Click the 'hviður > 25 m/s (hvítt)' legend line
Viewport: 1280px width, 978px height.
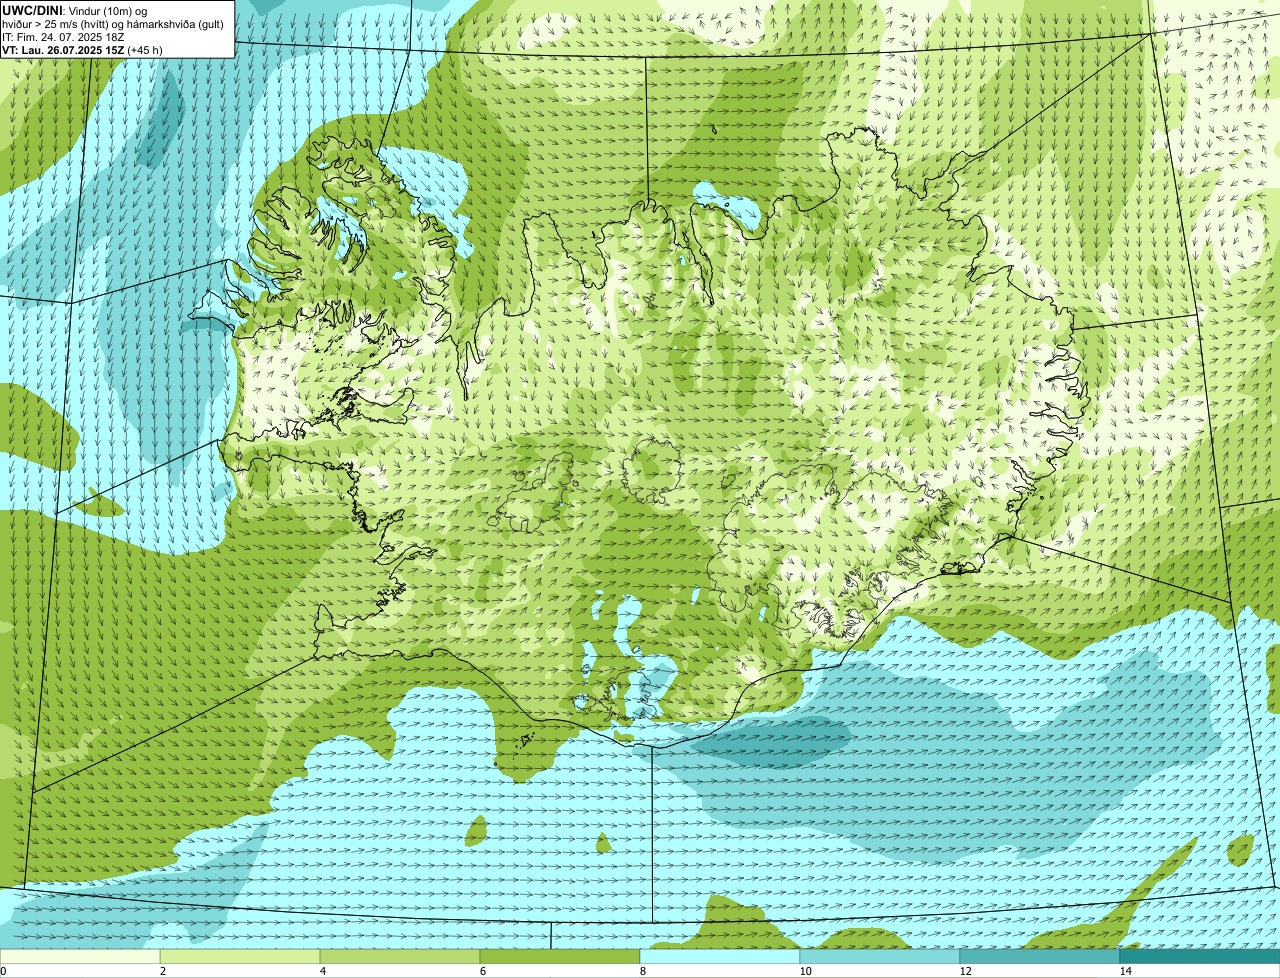(114, 23)
